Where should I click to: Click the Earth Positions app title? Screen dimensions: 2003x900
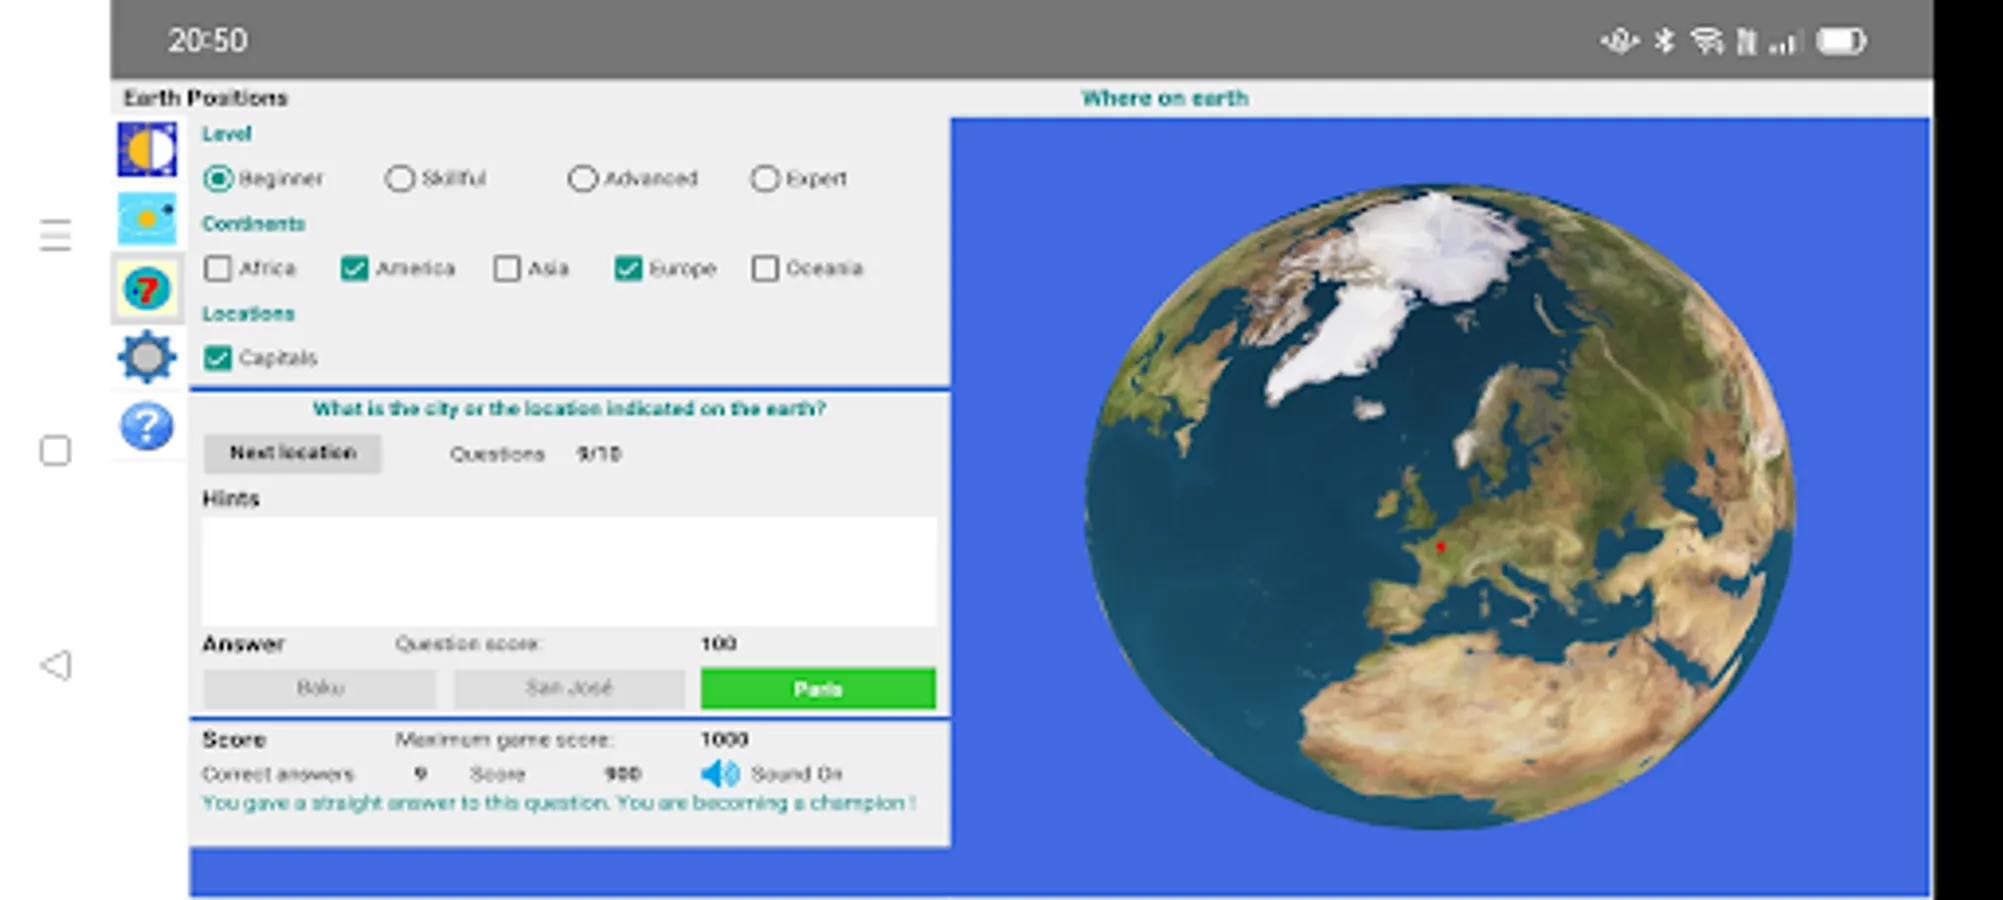point(205,98)
